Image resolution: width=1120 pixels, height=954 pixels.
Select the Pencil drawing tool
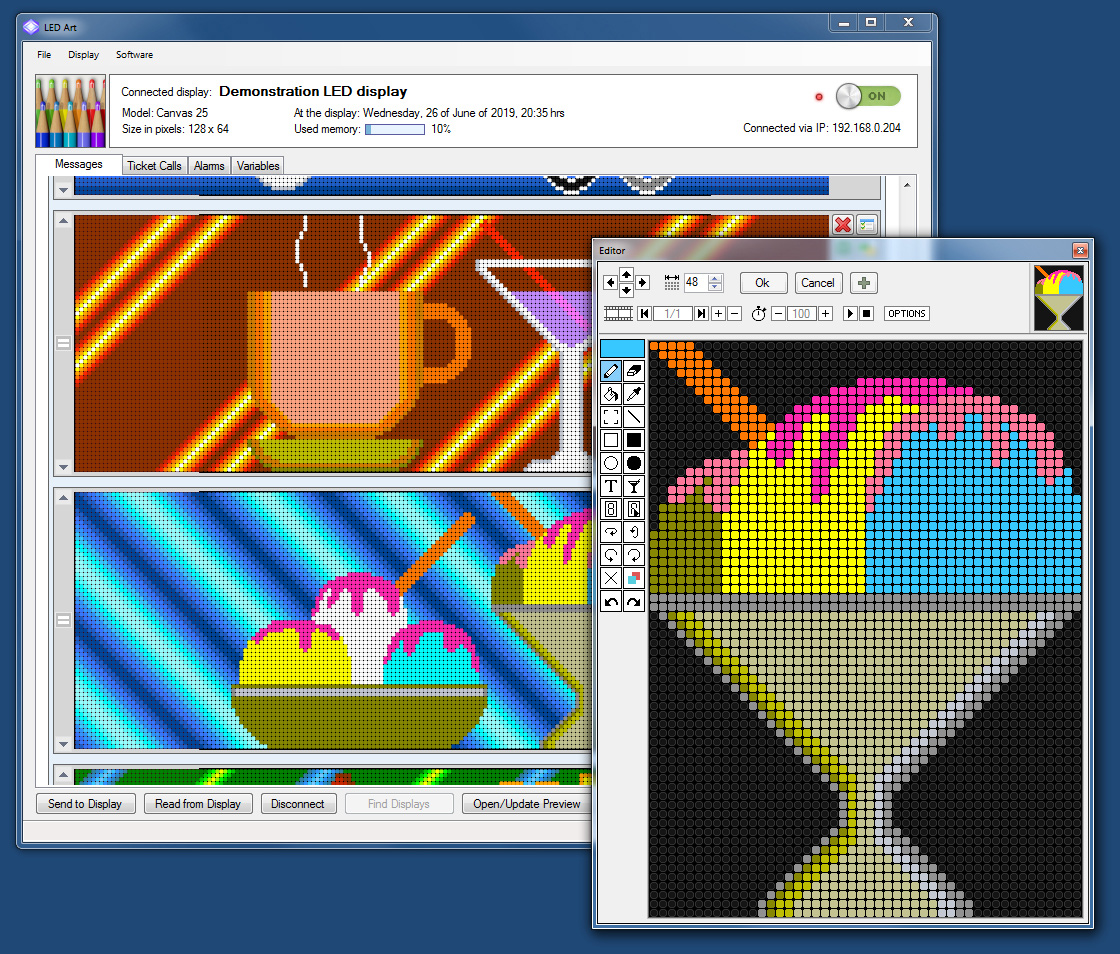(x=611, y=371)
